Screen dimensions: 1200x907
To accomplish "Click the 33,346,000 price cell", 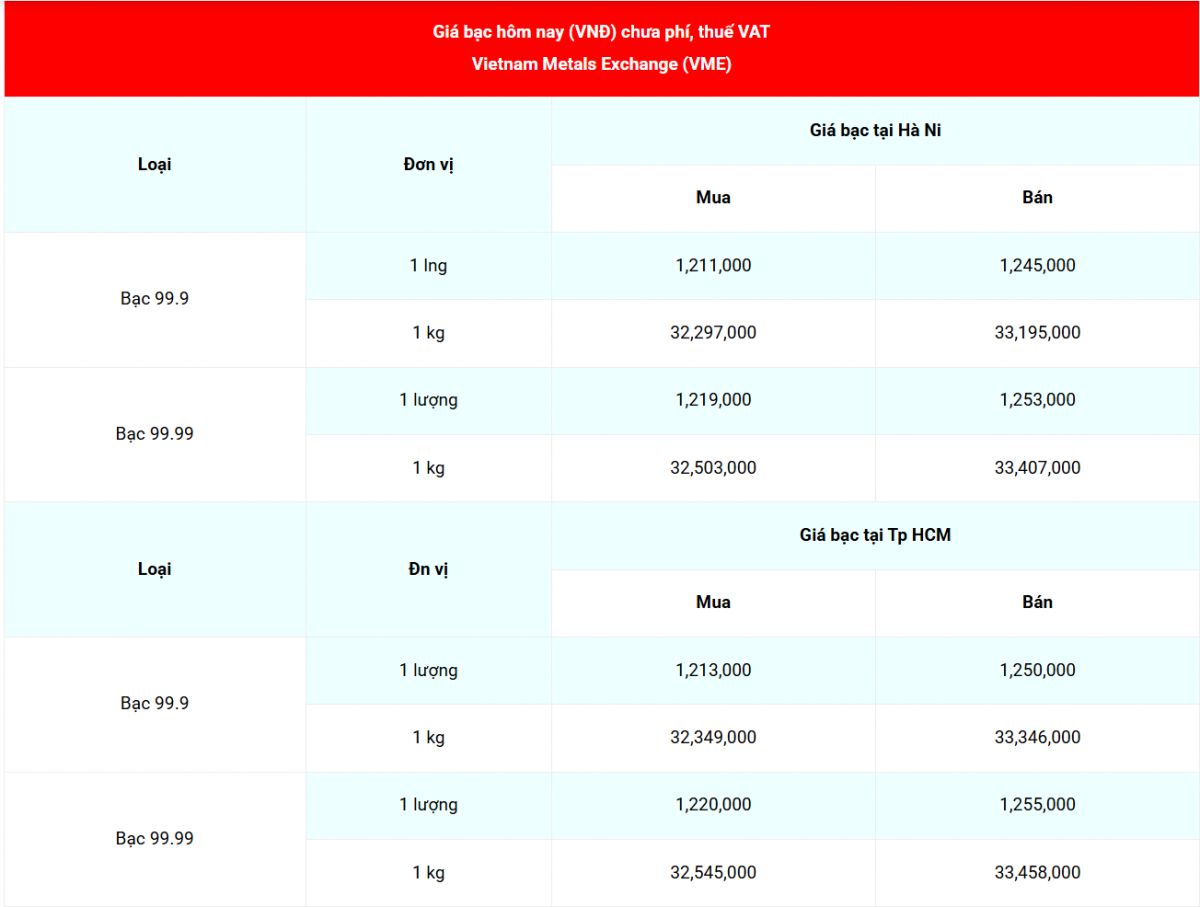I will coord(1037,737).
